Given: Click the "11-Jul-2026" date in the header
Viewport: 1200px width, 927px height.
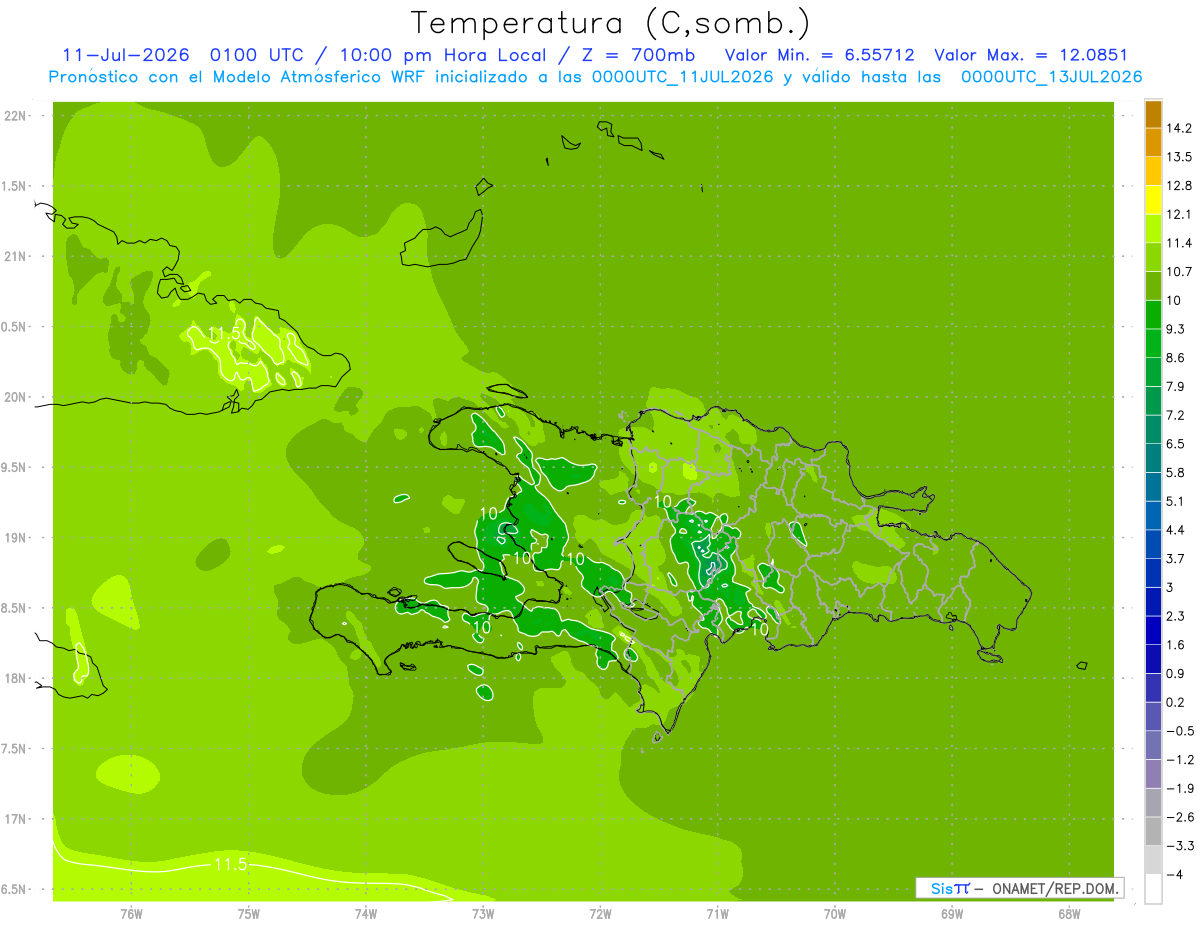Looking at the screenshot, I should 126,55.
